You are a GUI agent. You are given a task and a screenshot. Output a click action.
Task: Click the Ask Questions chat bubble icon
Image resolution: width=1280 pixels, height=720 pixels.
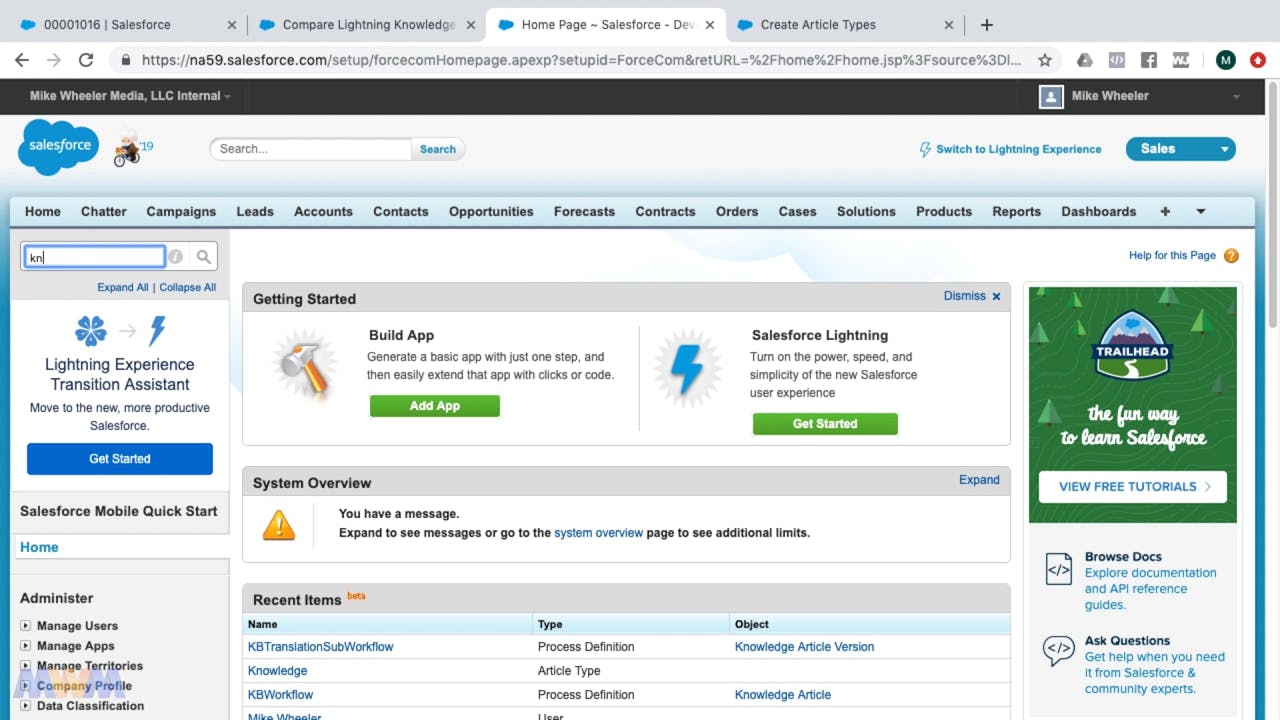(x=1058, y=651)
